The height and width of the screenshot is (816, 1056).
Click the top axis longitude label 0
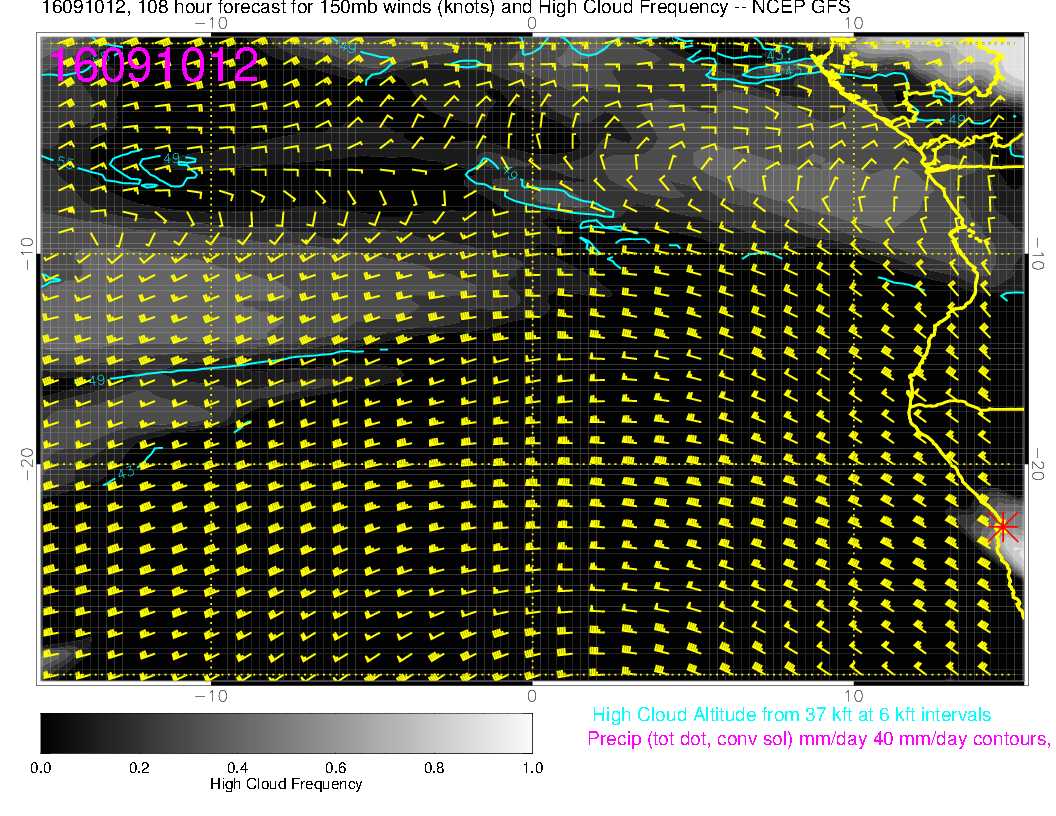pos(532,24)
